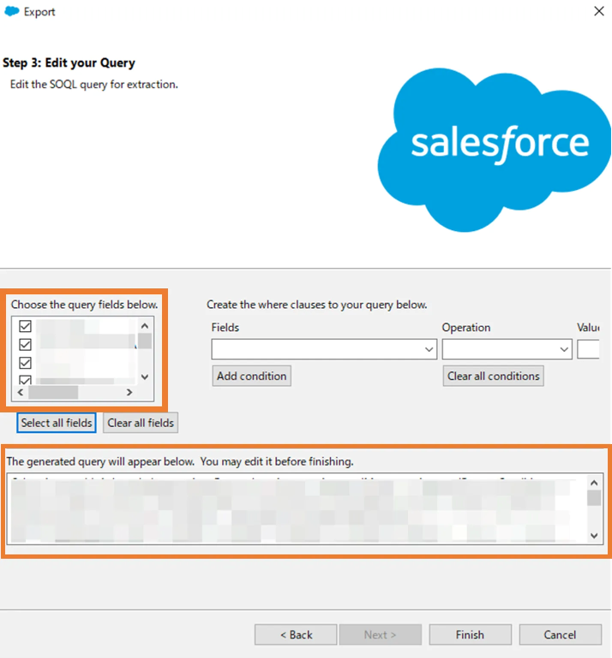
Task: Go to the previous step with Back
Action: [x=296, y=634]
